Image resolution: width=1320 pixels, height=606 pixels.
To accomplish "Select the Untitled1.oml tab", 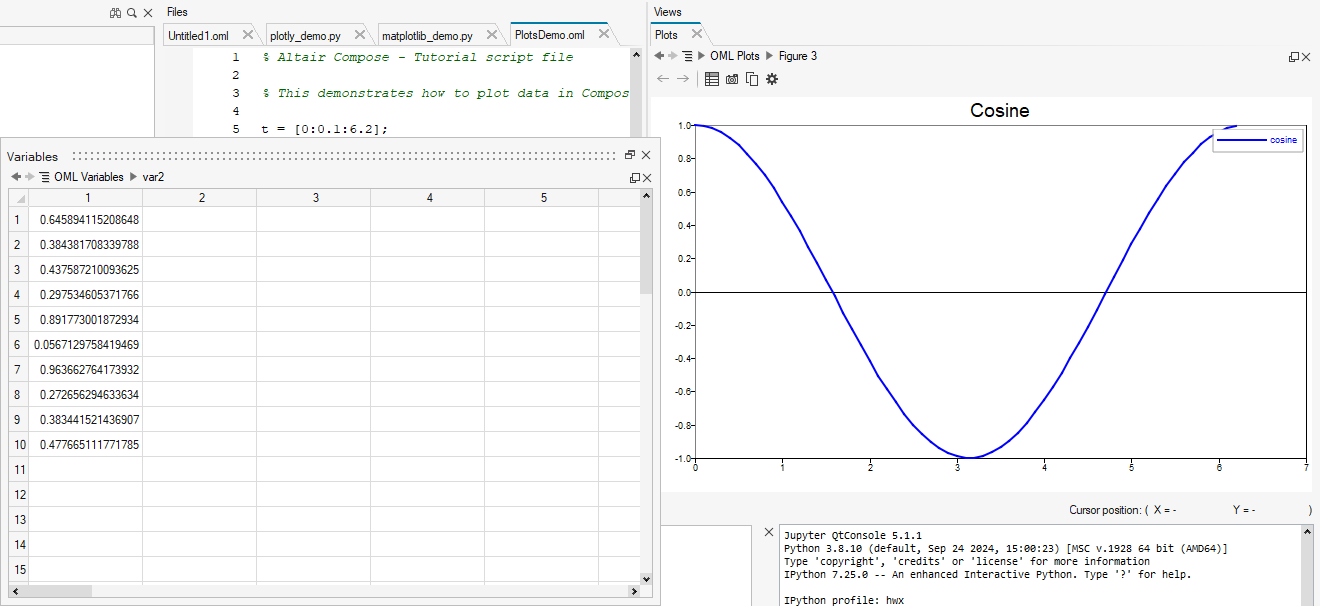I will coord(198,35).
